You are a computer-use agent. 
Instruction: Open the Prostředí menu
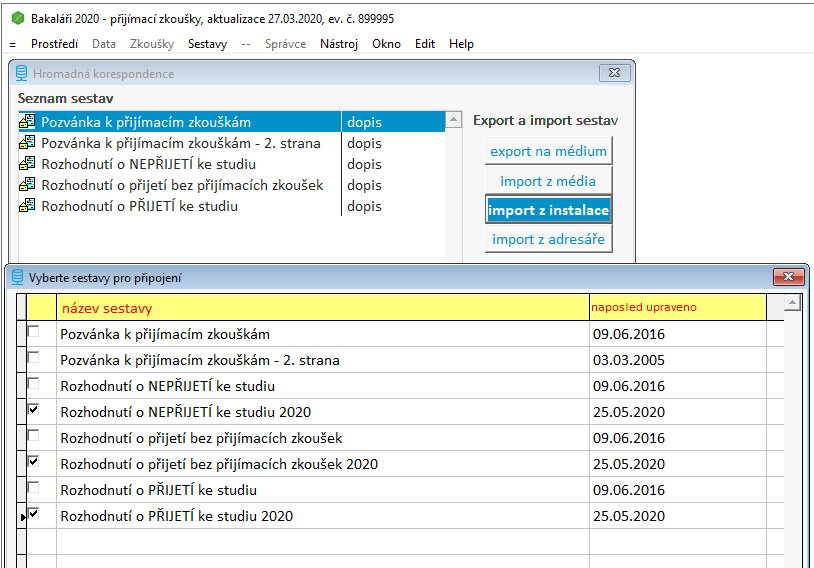click(x=54, y=44)
